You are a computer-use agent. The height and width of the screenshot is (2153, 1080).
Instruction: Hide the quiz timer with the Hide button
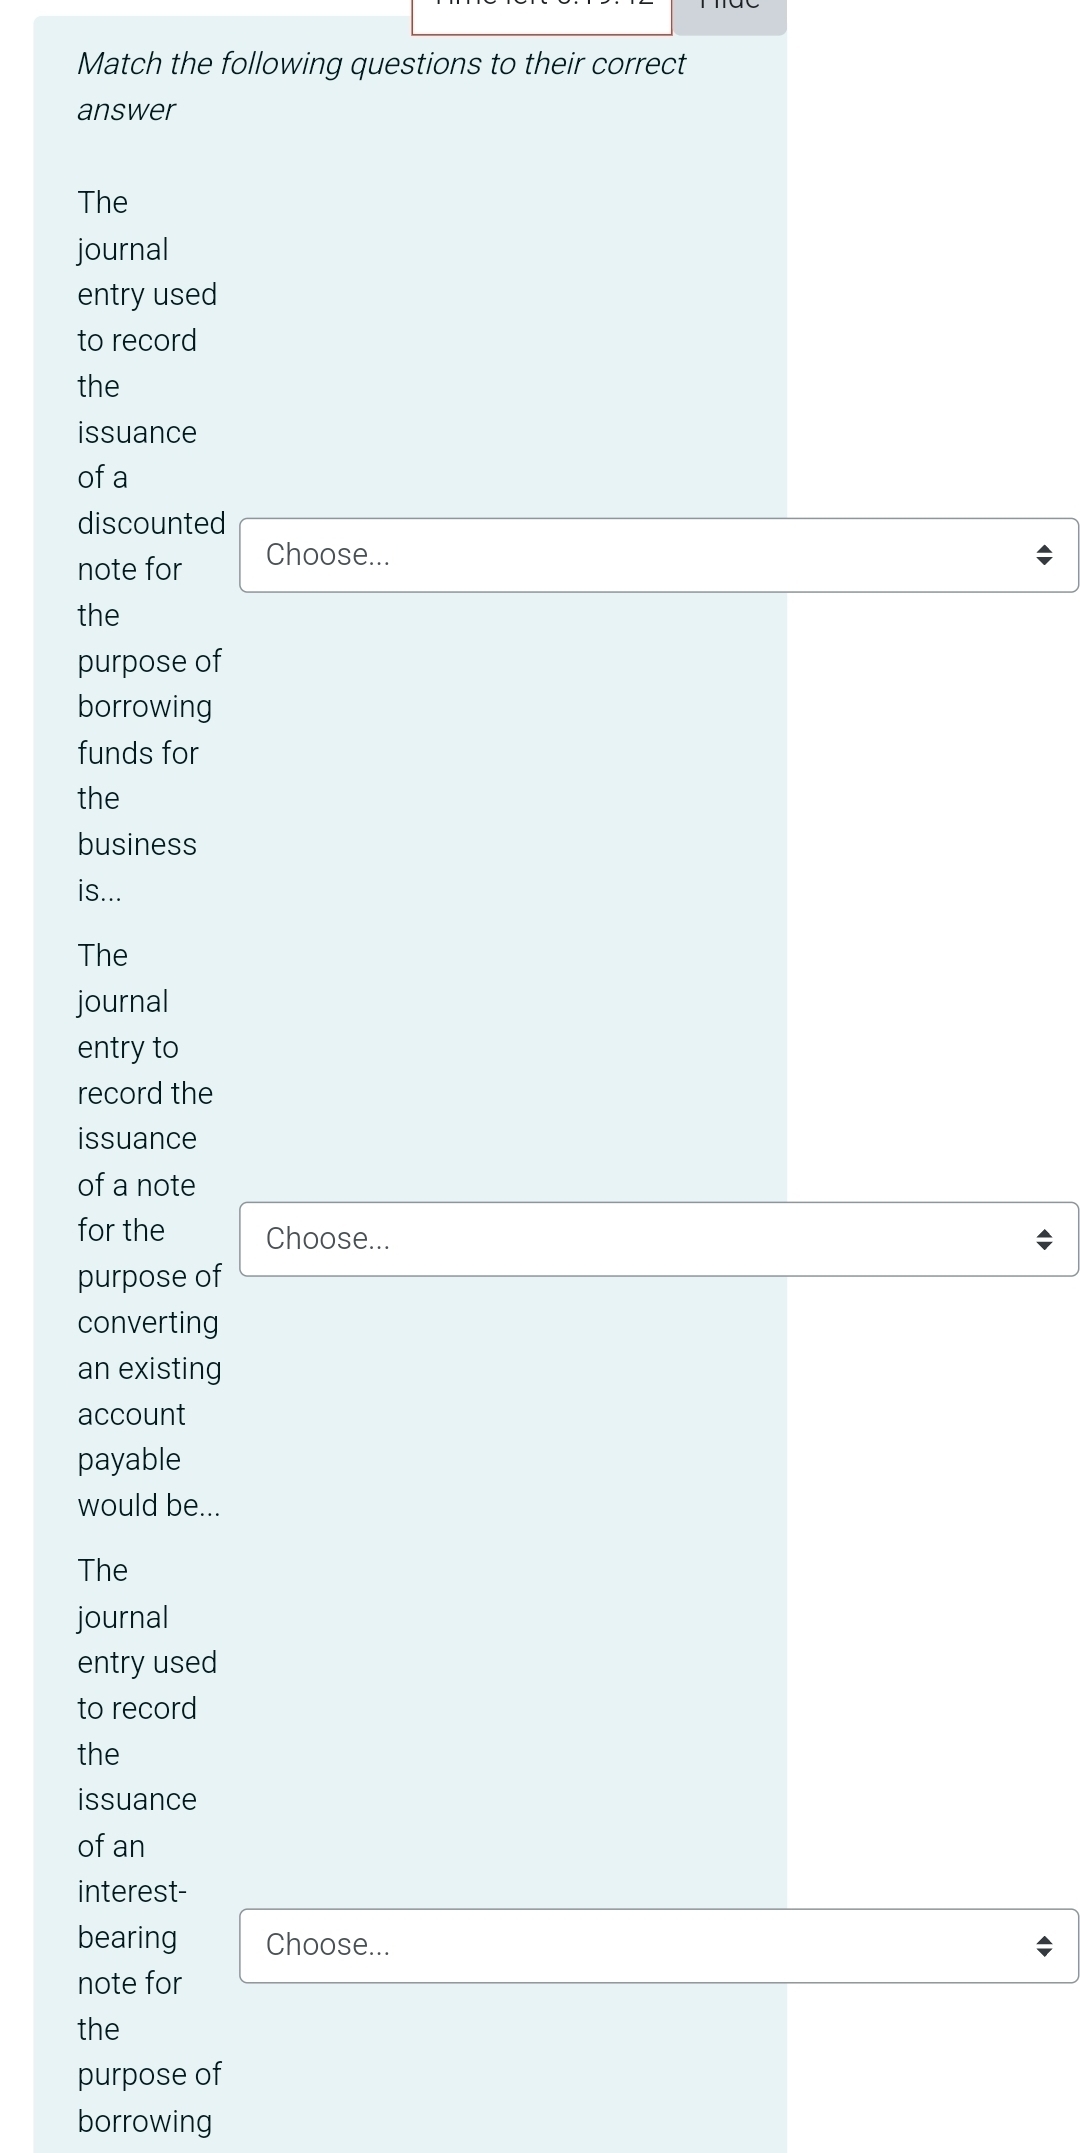point(730,12)
